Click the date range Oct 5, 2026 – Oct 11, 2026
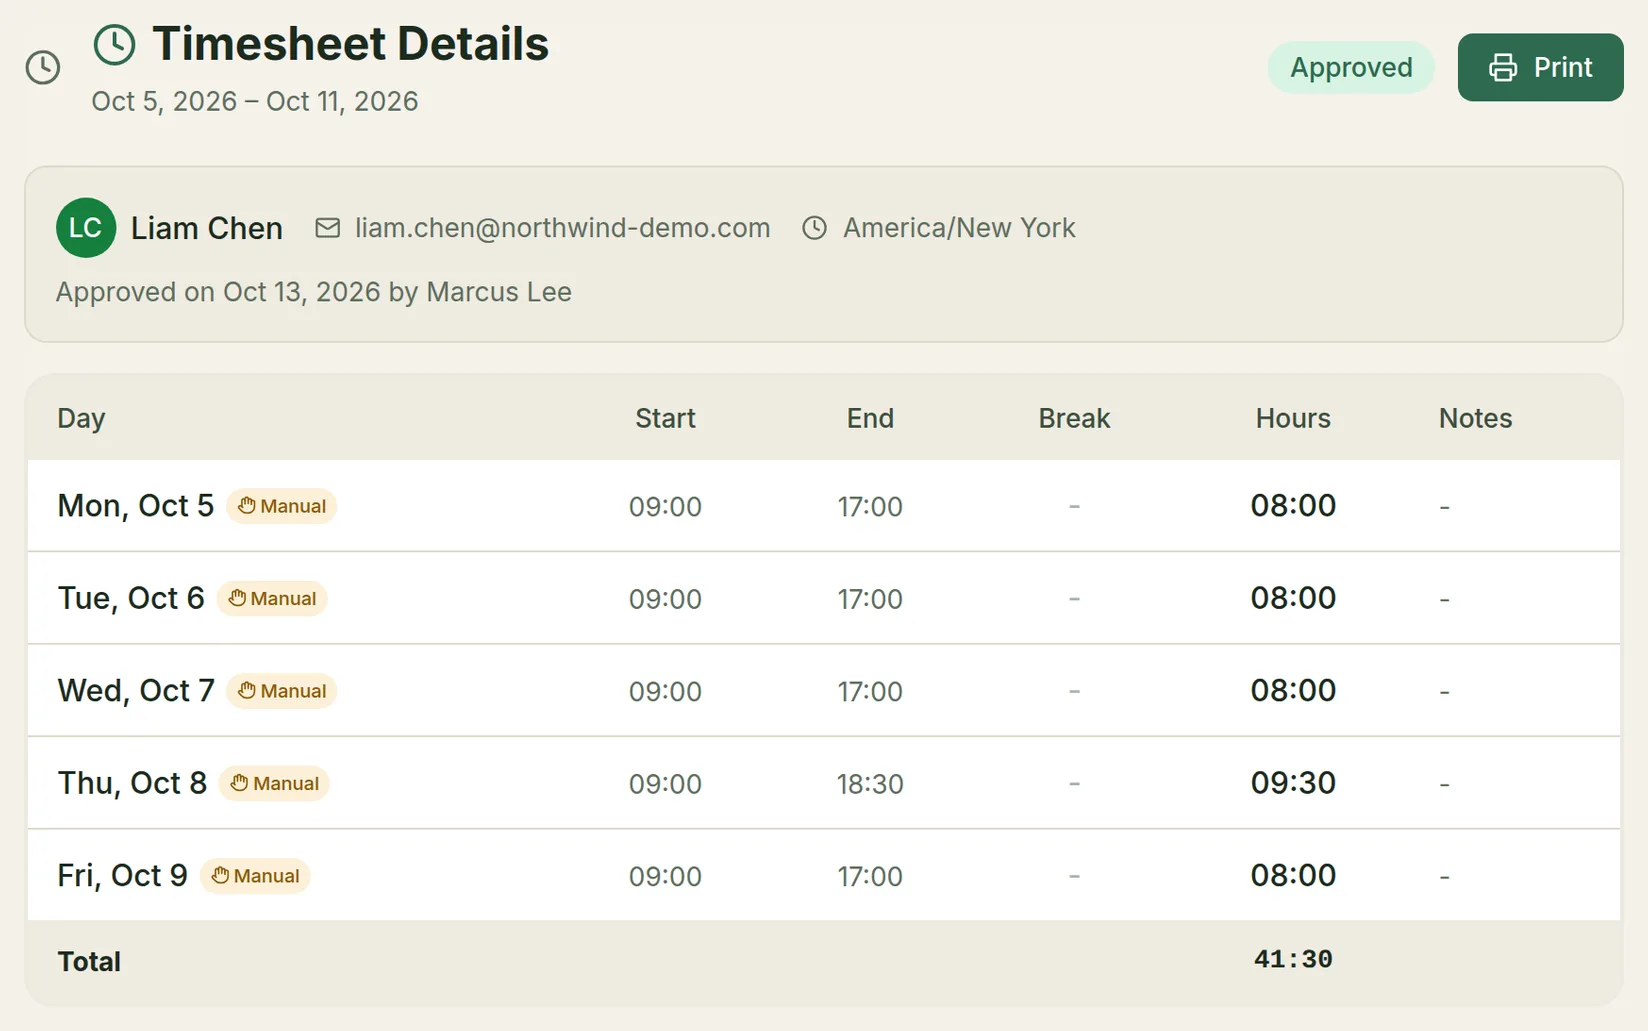Screen dimensions: 1648x1031 point(255,101)
